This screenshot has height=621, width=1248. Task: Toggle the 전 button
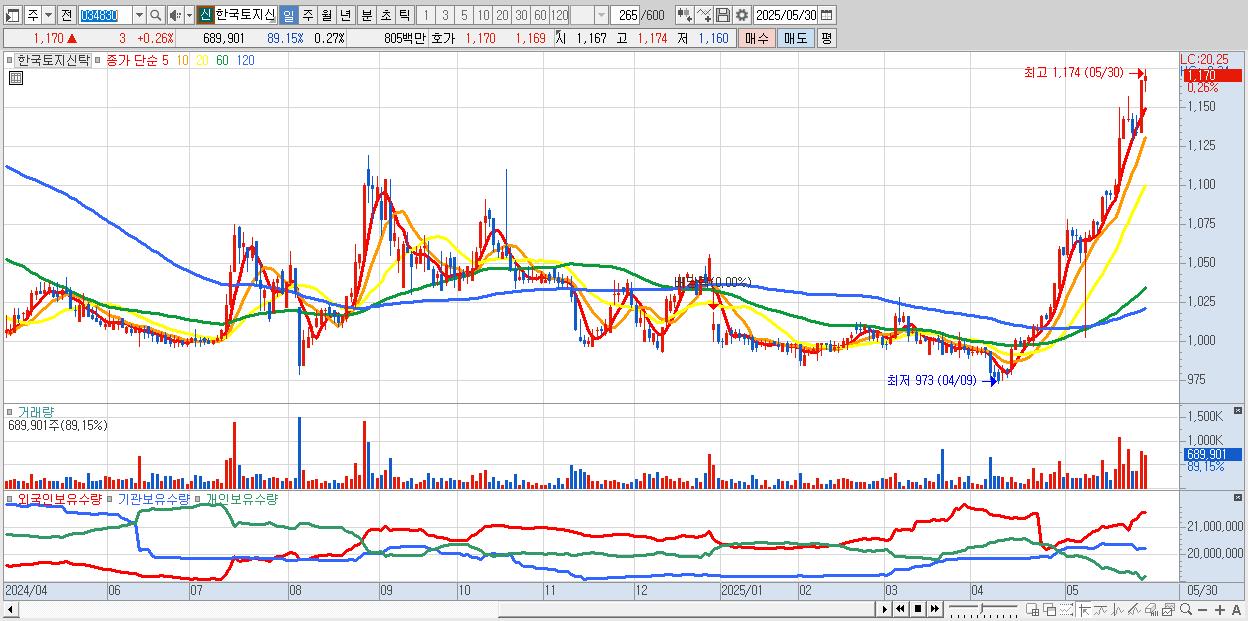pyautogui.click(x=66, y=15)
